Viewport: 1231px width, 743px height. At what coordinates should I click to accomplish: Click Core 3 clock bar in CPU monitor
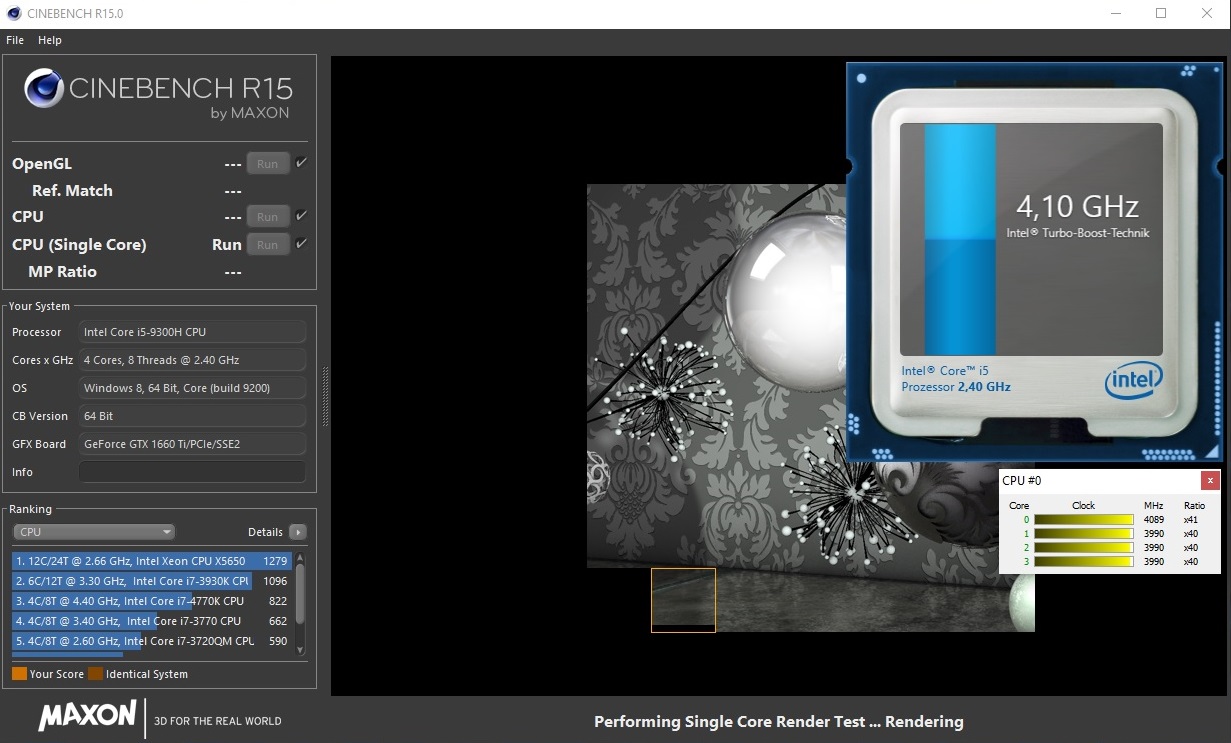(1083, 562)
